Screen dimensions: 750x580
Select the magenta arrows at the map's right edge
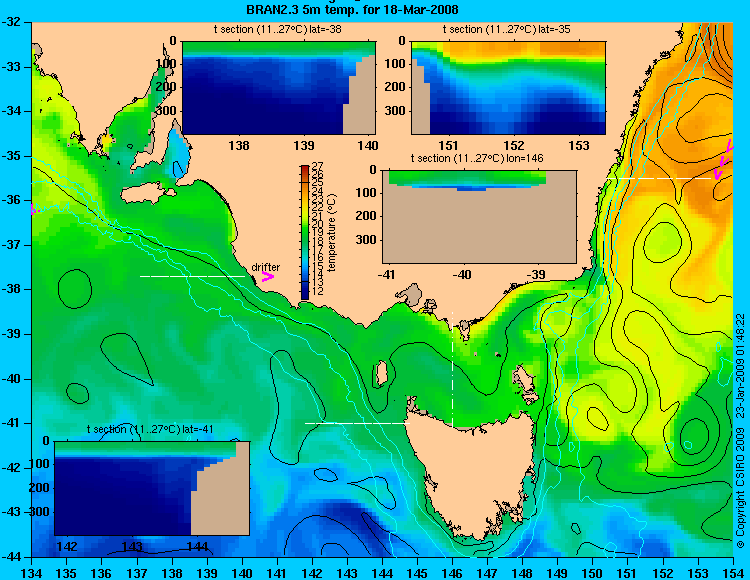[x=723, y=160]
